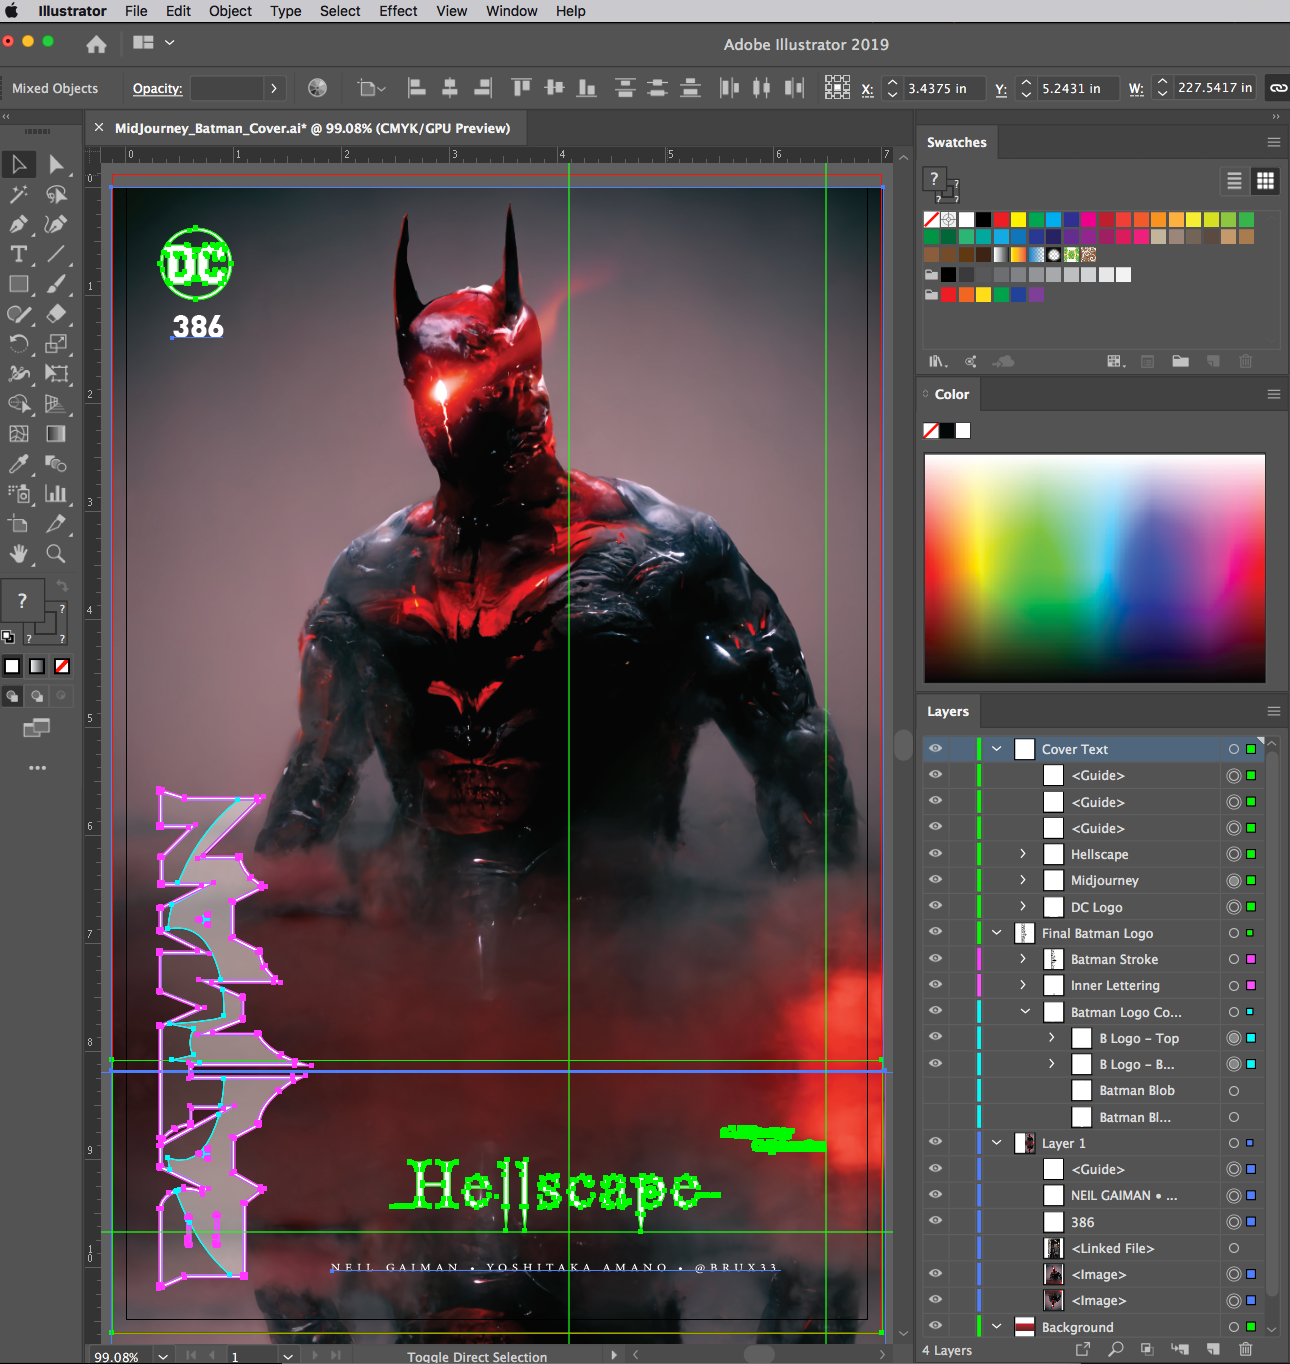
Task: Open the Object menu
Action: [x=230, y=11]
